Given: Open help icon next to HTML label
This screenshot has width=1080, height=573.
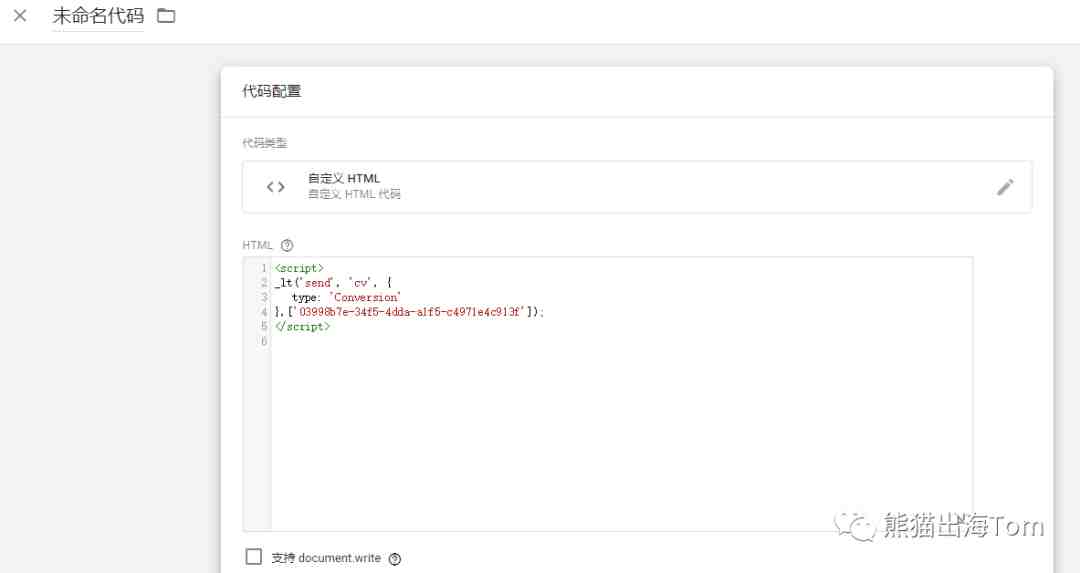Looking at the screenshot, I should [287, 245].
